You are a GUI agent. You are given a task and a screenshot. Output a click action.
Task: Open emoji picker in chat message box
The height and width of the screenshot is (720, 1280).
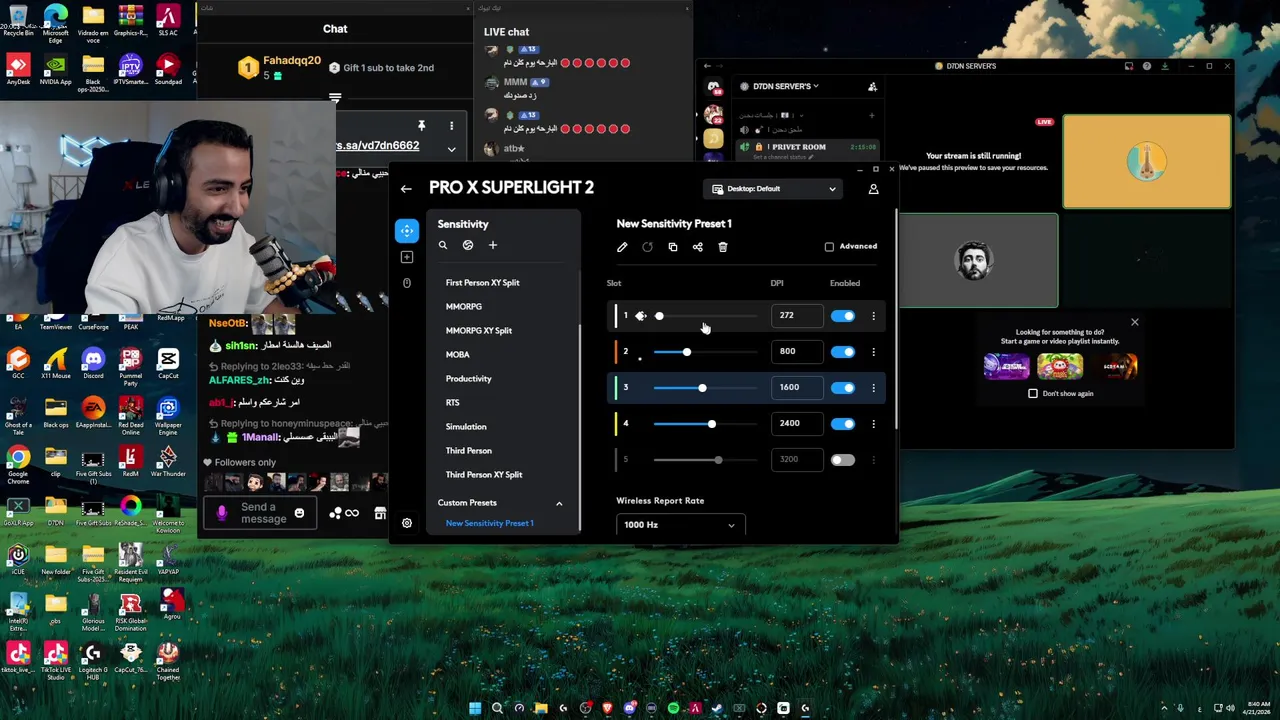click(x=299, y=513)
